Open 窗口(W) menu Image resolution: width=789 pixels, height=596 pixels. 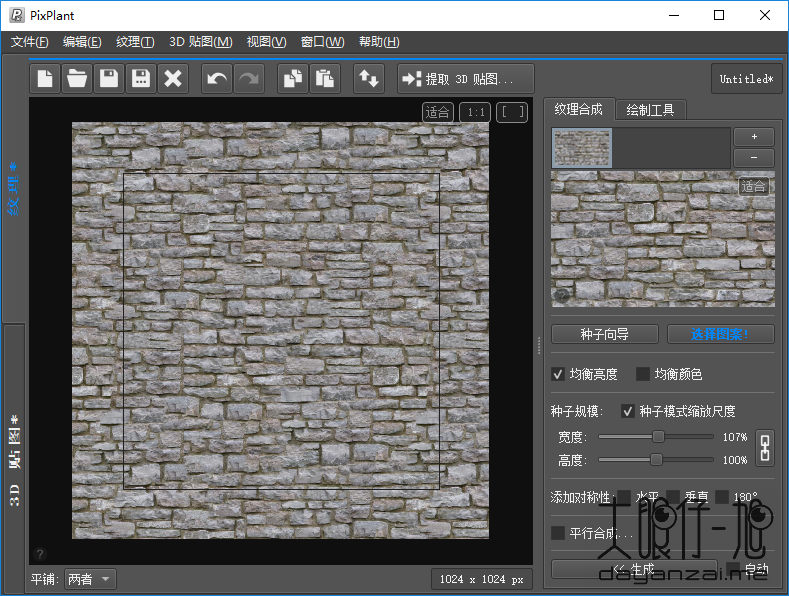323,42
